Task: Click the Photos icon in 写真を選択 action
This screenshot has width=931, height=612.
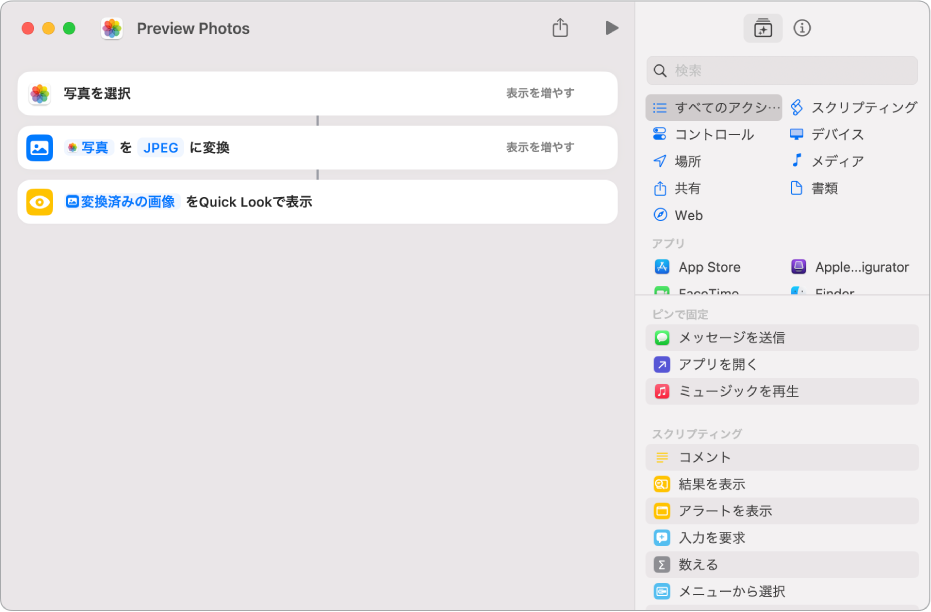Action: point(40,93)
